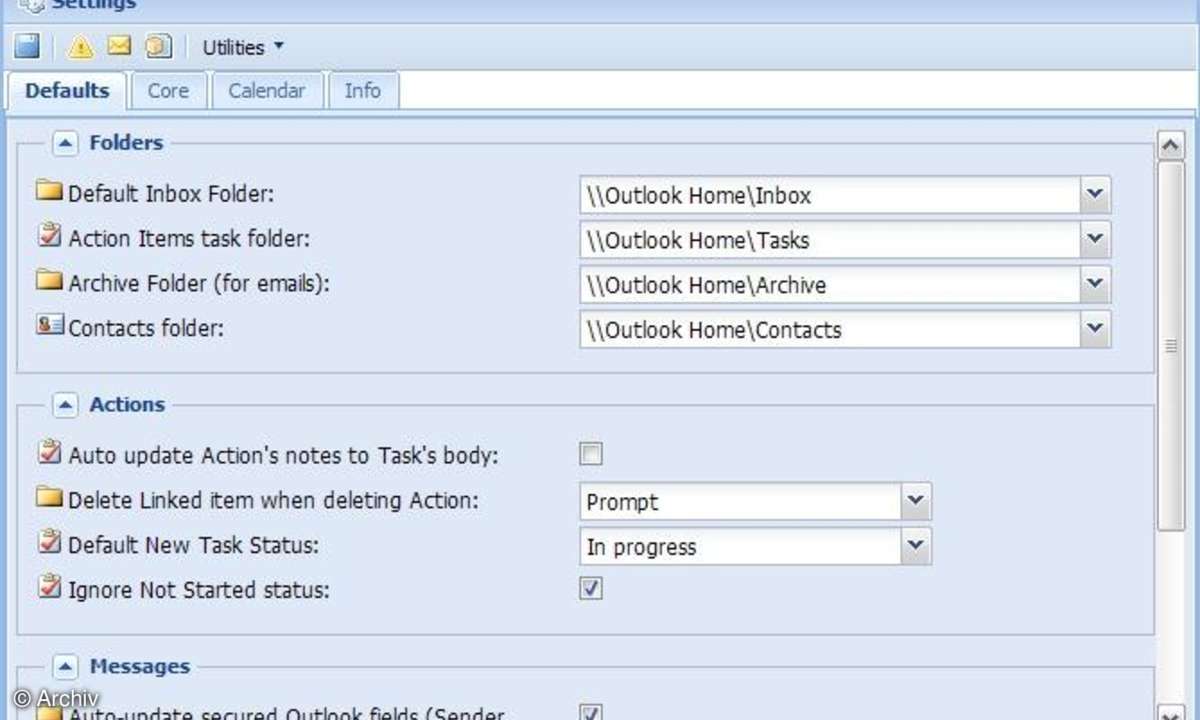Click the Delete Linked item when deleting Action label
Image resolution: width=1200 pixels, height=720 pixels.
tap(273, 500)
